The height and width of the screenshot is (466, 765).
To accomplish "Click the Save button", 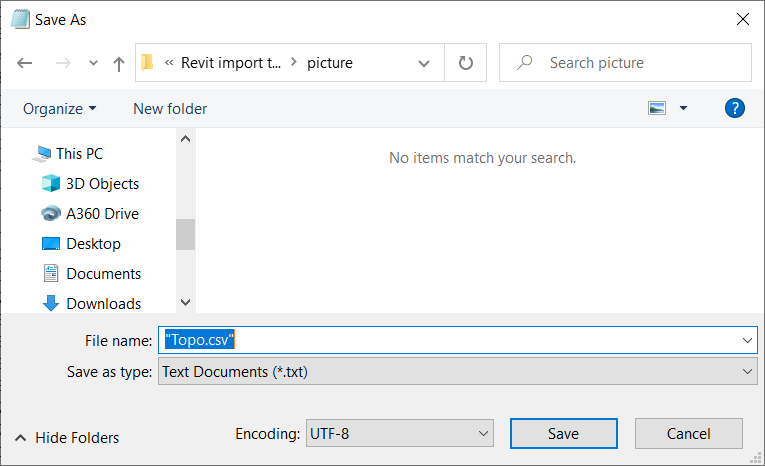I will [563, 434].
